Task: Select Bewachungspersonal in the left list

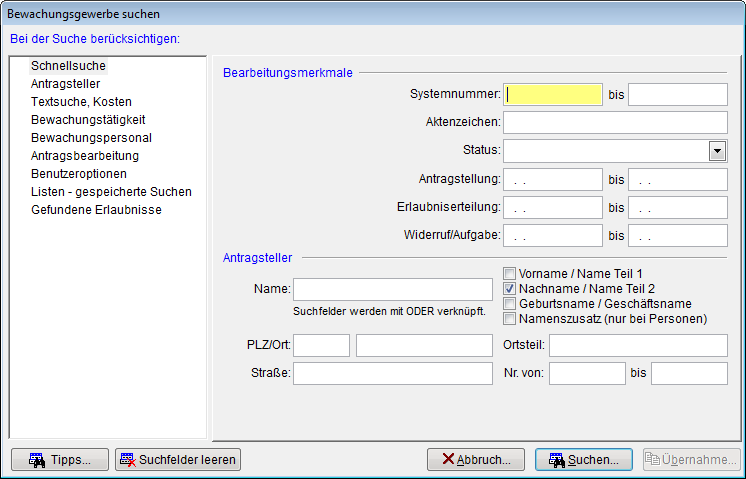Action: coord(91,138)
